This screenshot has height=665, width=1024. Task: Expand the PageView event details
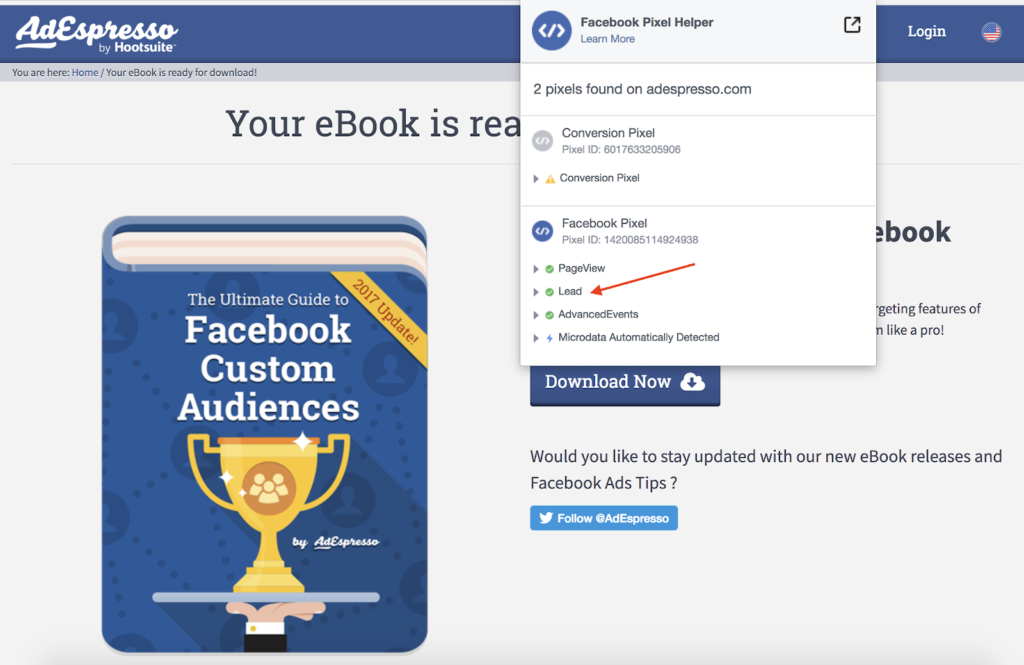[536, 268]
